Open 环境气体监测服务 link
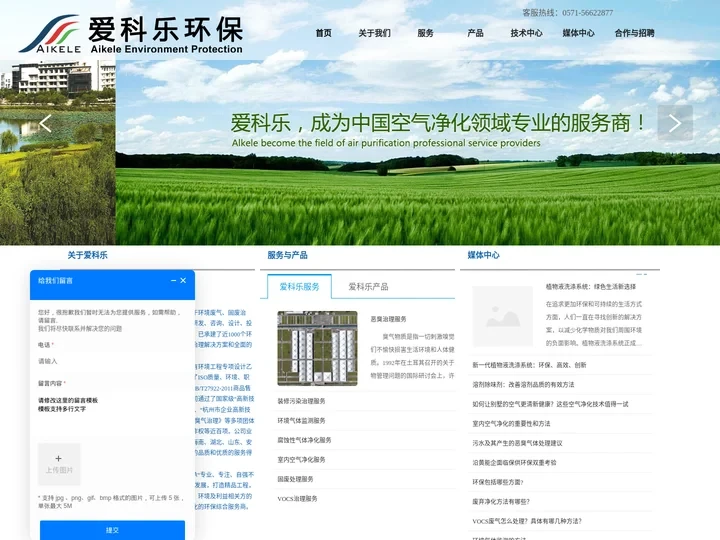This screenshot has width=720, height=540. (301, 421)
